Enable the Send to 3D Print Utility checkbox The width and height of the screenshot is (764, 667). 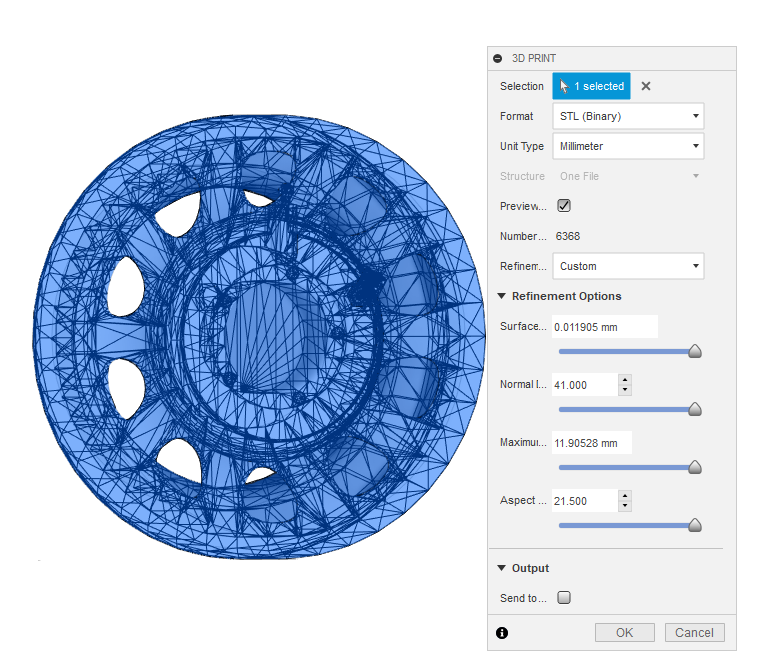click(x=564, y=598)
